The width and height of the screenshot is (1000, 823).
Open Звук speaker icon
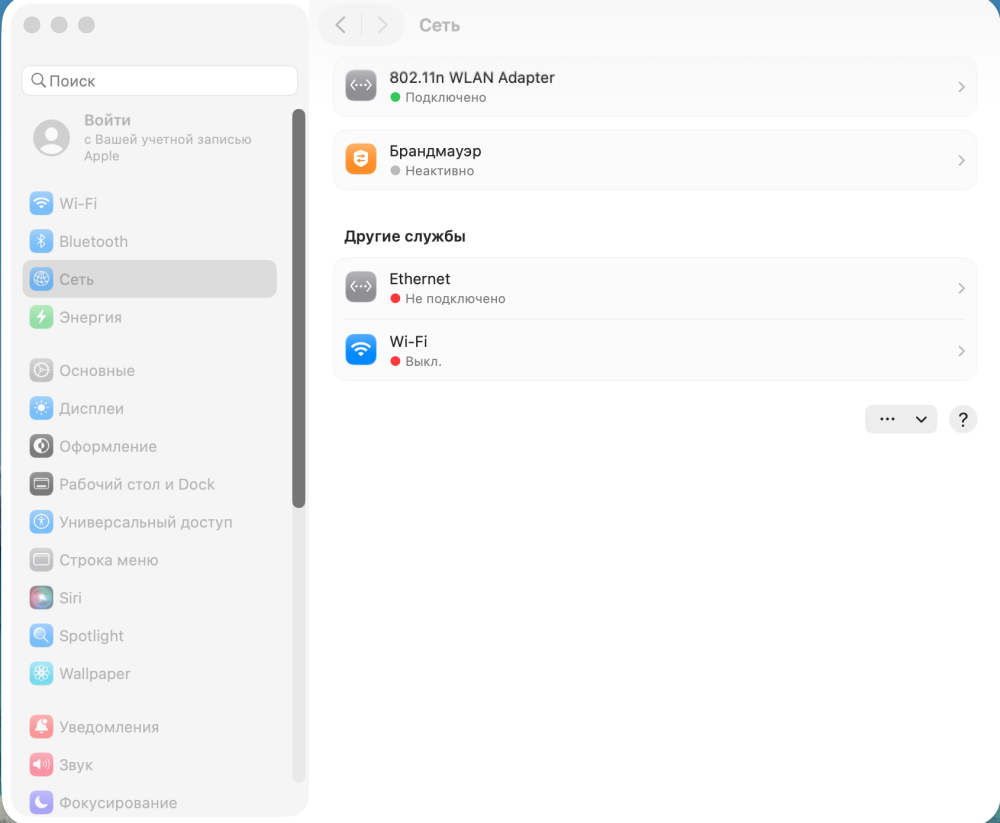[41, 764]
